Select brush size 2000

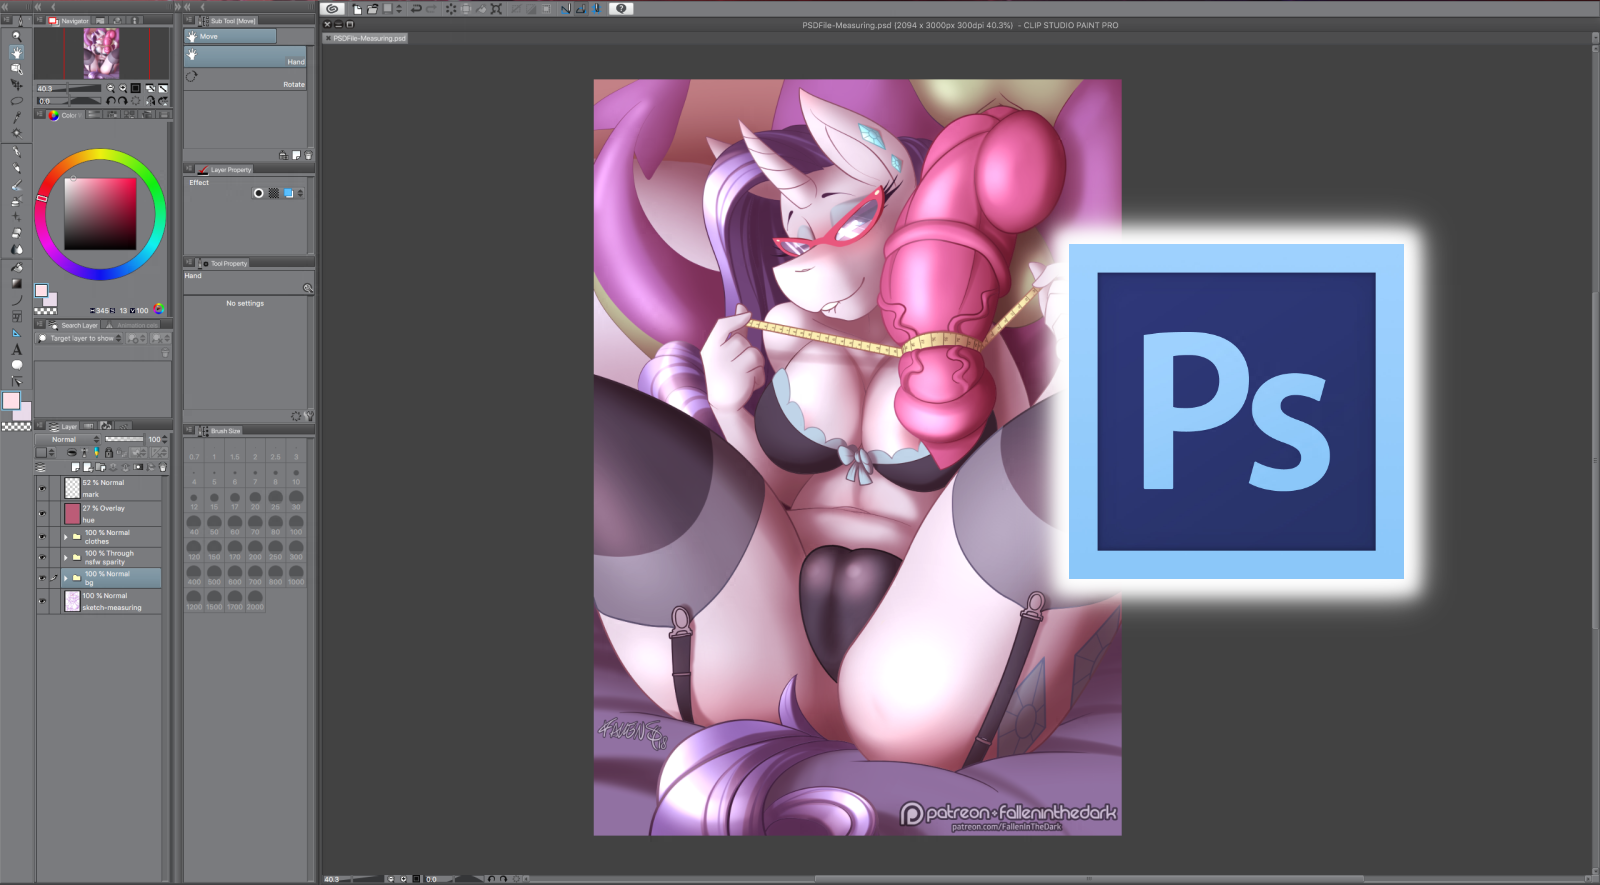[x=255, y=598]
